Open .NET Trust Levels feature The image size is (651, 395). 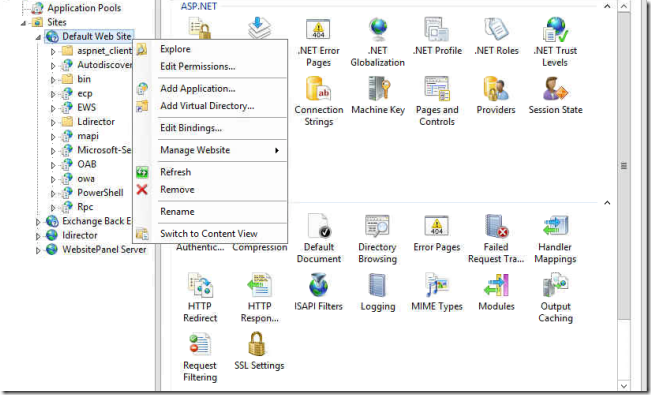coord(555,43)
